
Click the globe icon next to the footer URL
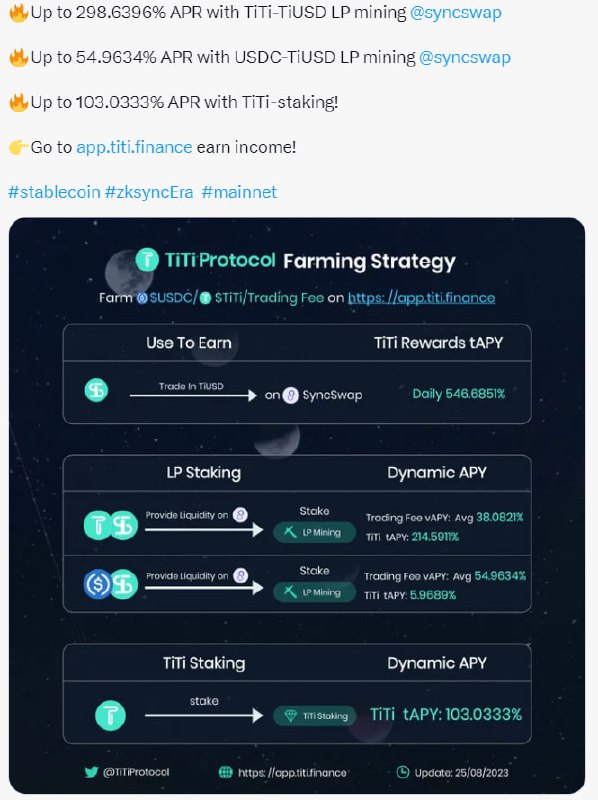[226, 772]
